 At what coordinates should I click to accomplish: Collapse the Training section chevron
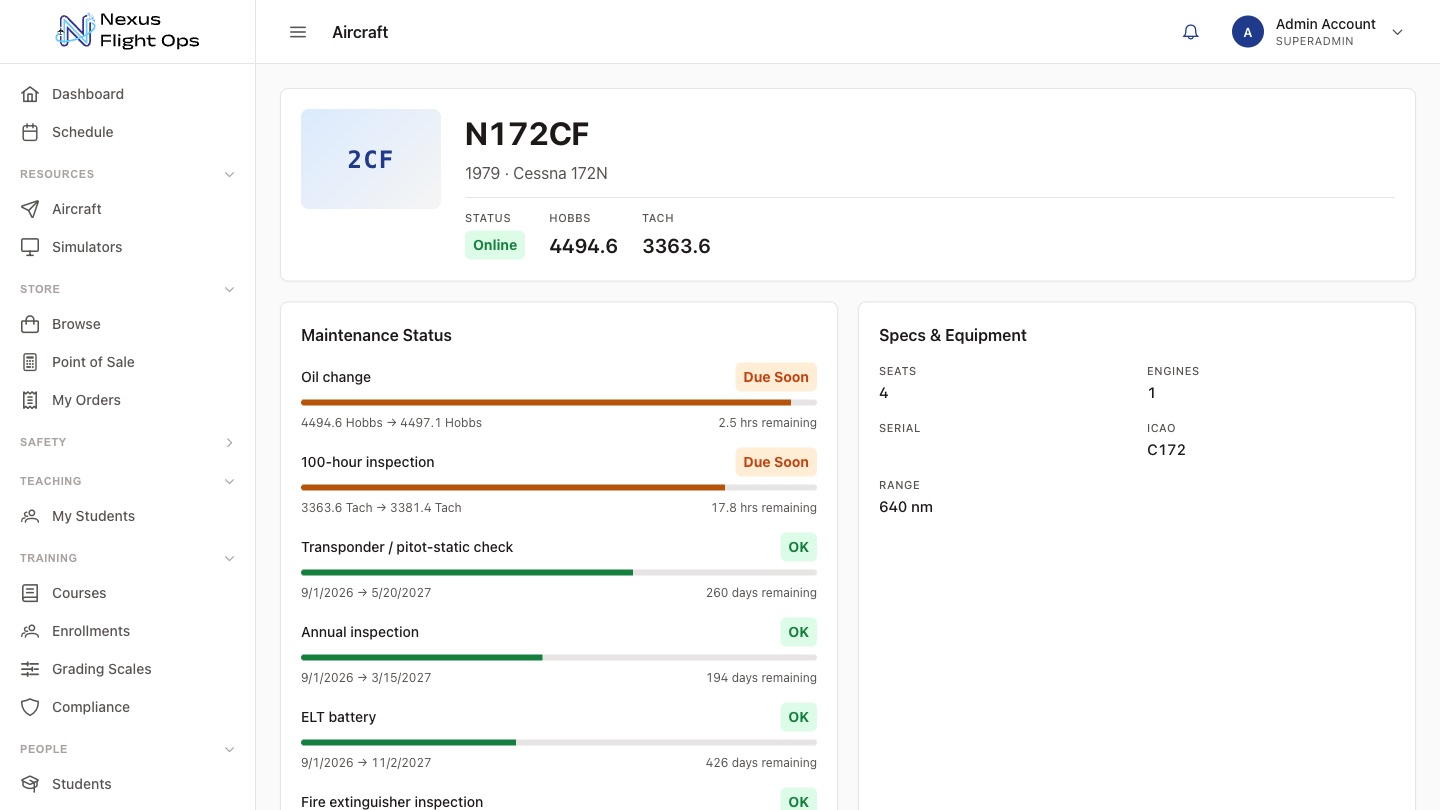coord(229,558)
